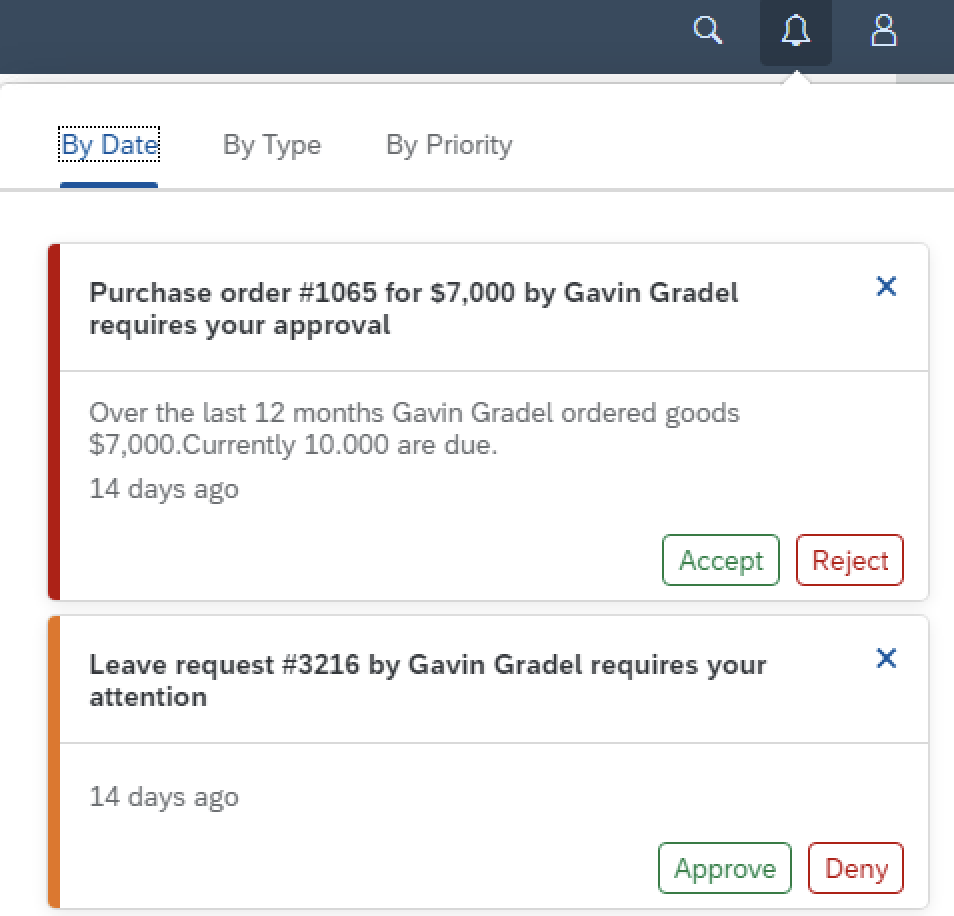Sort notifications using By Priority tab
The image size is (954, 916).
[x=449, y=145]
